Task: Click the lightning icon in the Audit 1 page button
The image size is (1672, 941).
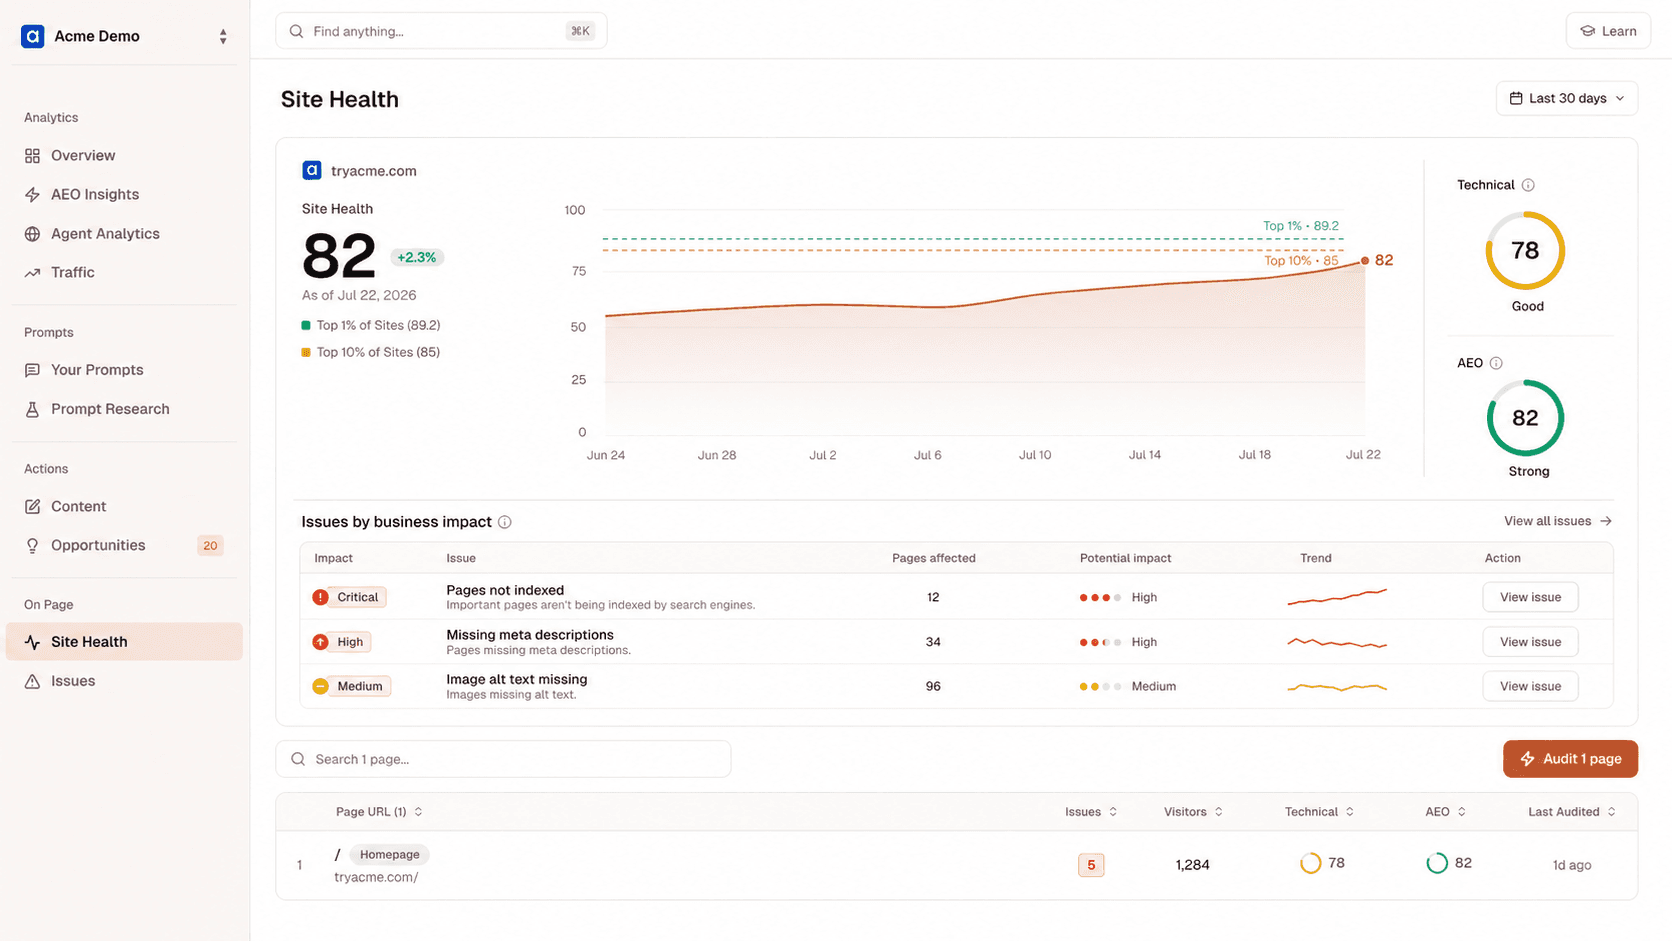Action: coord(1527,759)
